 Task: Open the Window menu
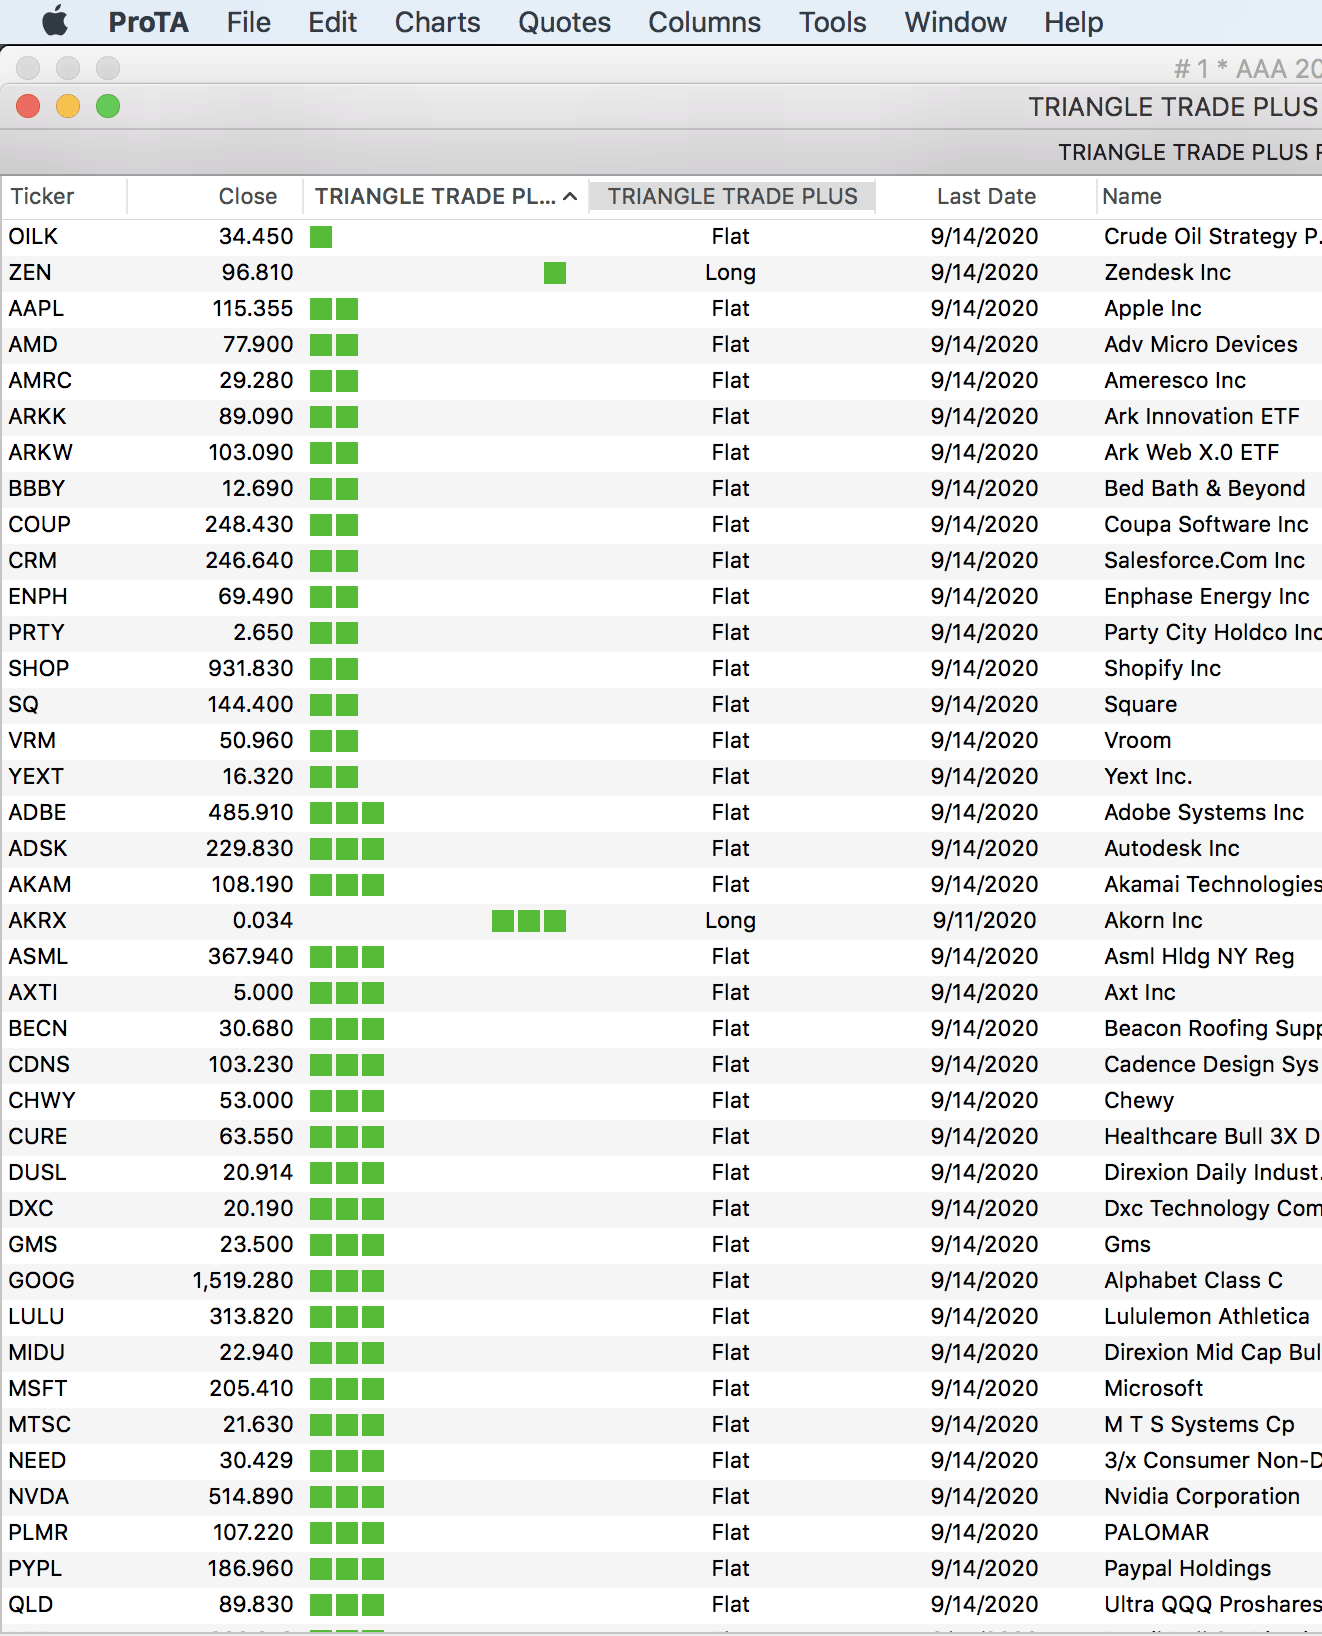click(x=955, y=22)
